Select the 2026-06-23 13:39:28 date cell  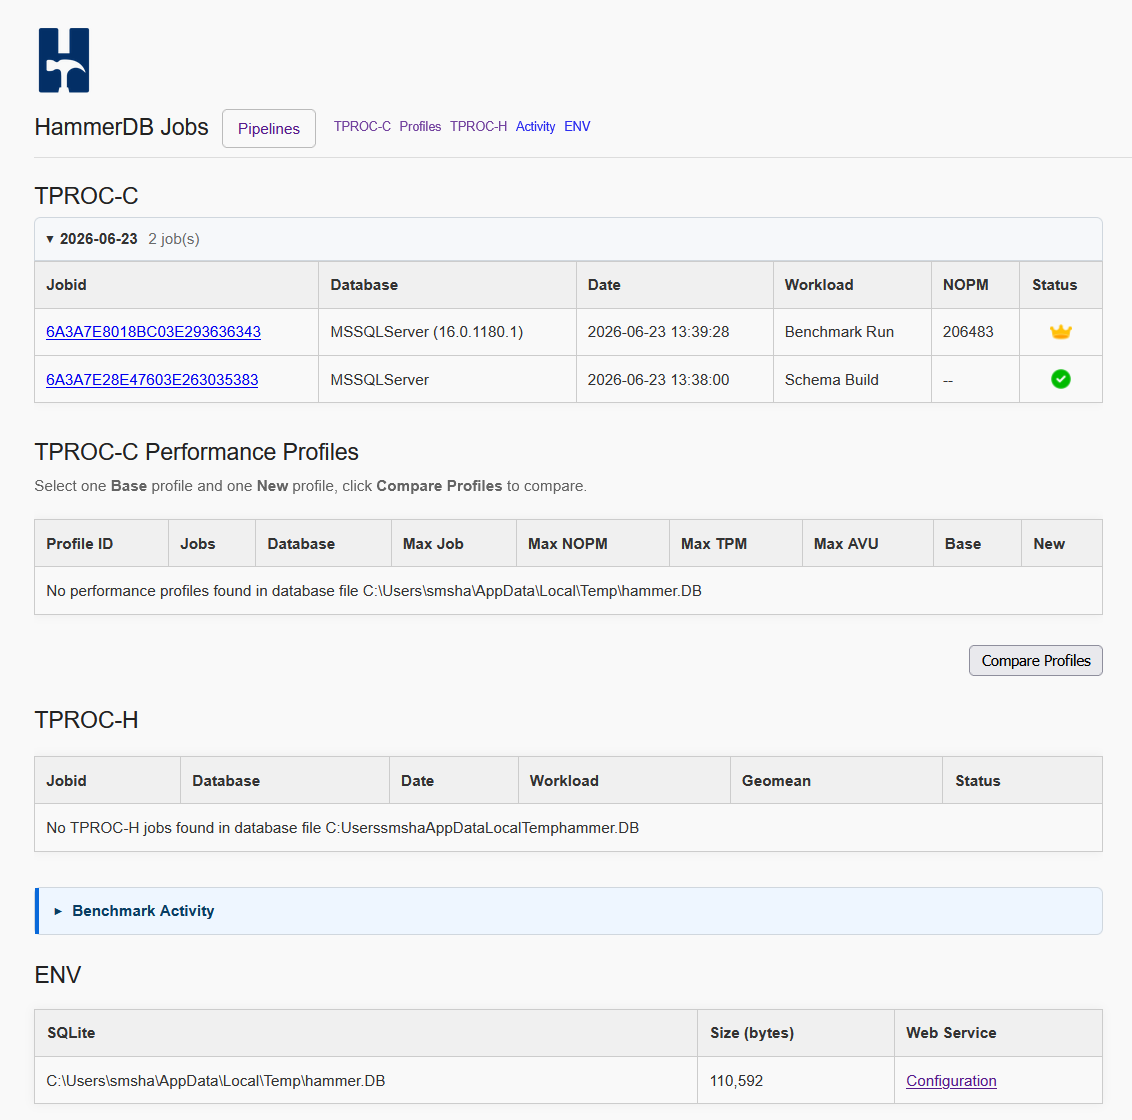point(675,332)
